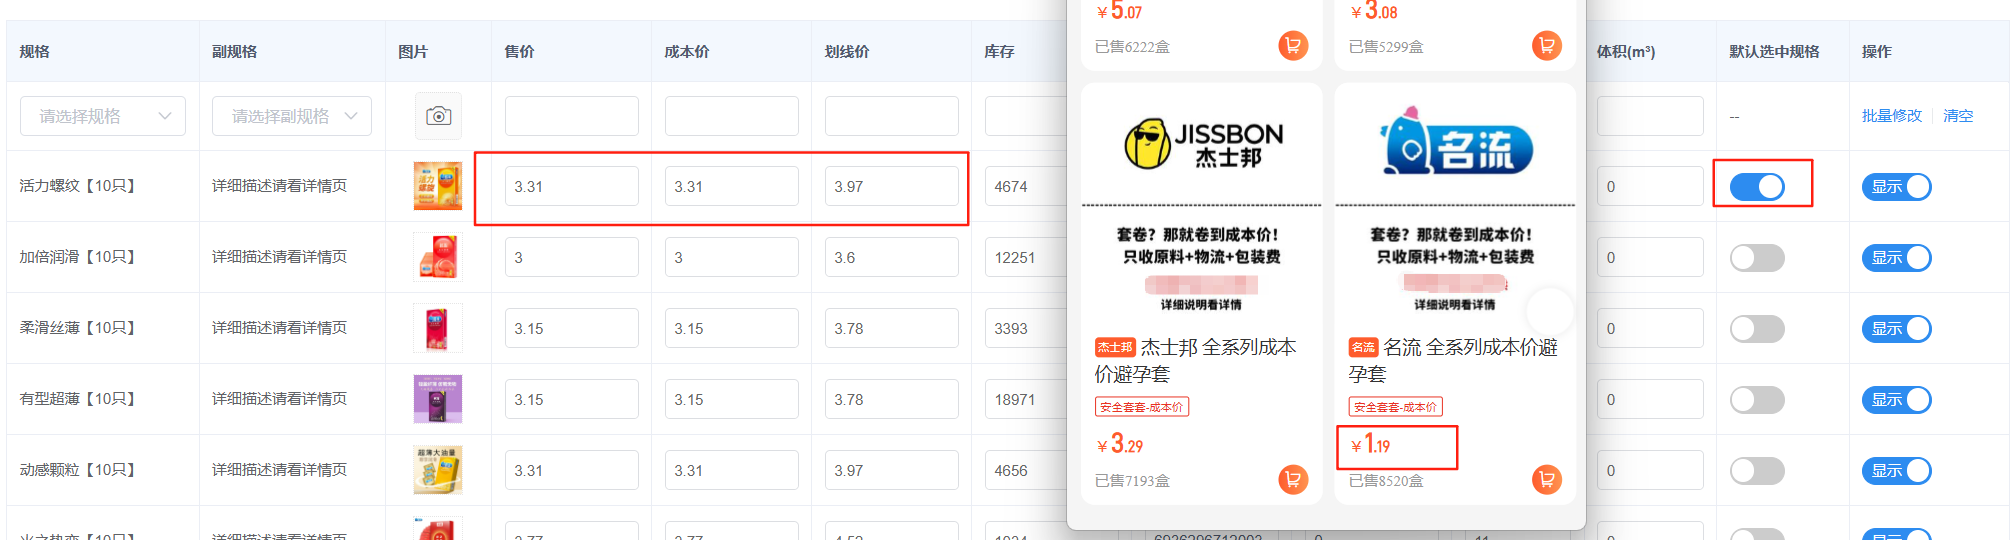
Task: Edit 划线价 field for 动感颗粒 row
Action: tap(892, 471)
